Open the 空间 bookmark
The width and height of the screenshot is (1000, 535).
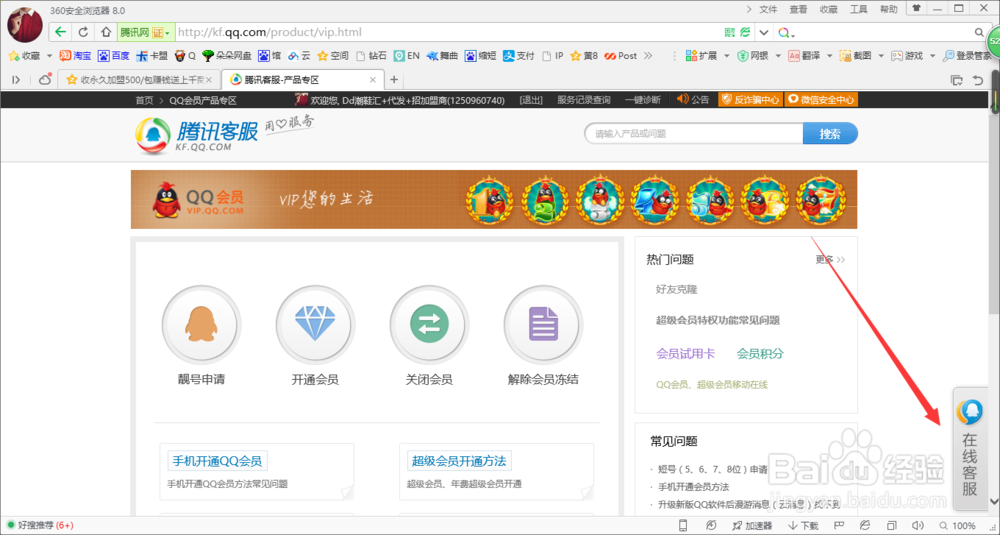tap(333, 56)
